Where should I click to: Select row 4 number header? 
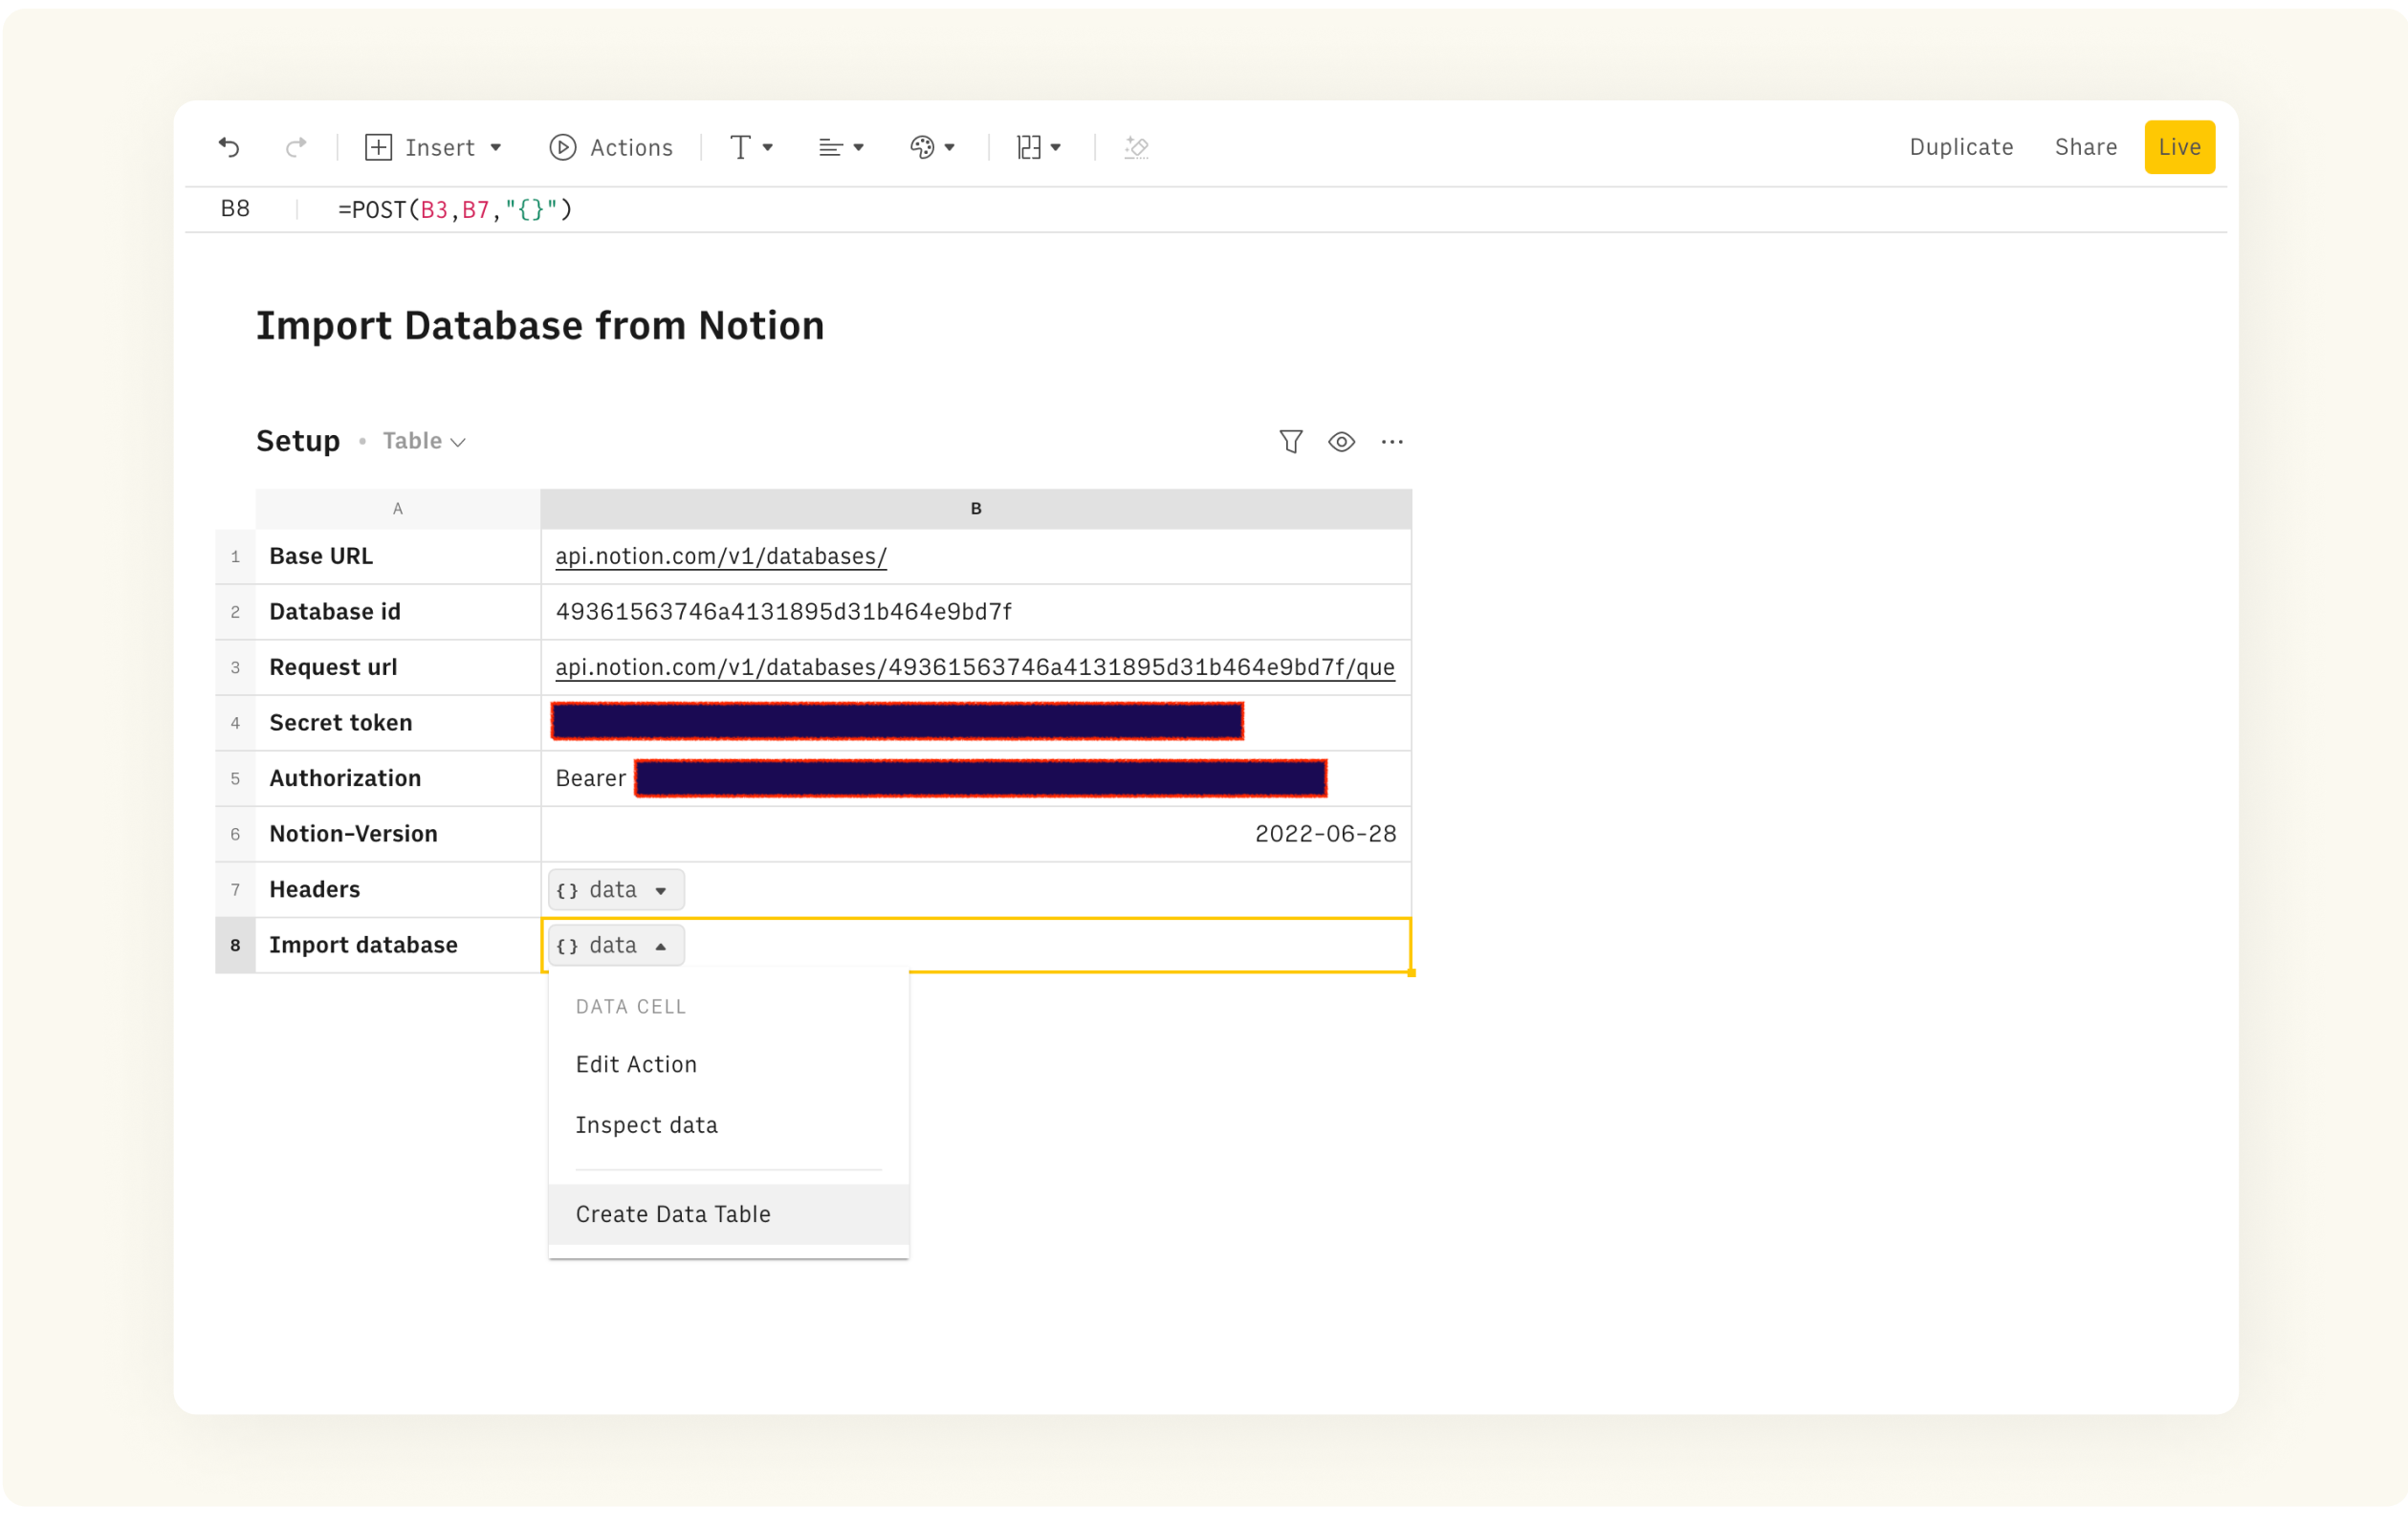pos(235,723)
